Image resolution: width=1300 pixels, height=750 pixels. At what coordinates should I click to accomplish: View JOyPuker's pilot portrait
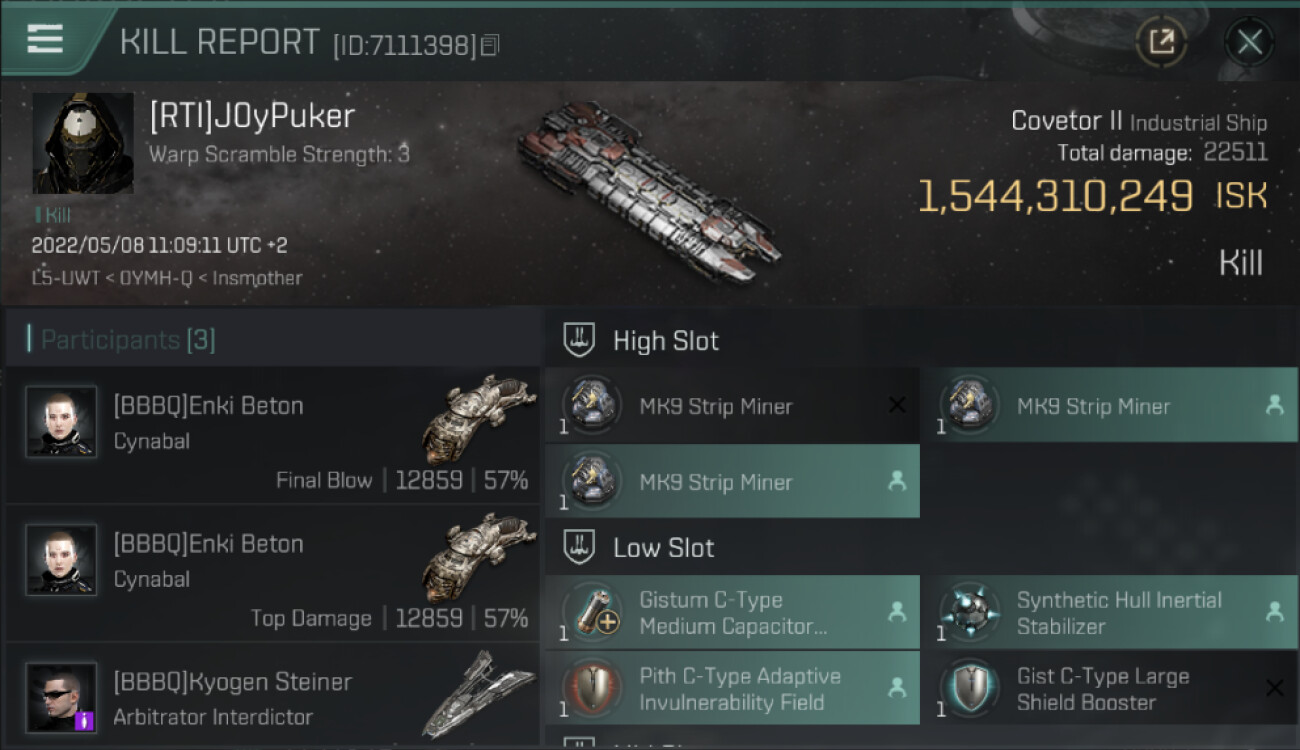point(82,143)
